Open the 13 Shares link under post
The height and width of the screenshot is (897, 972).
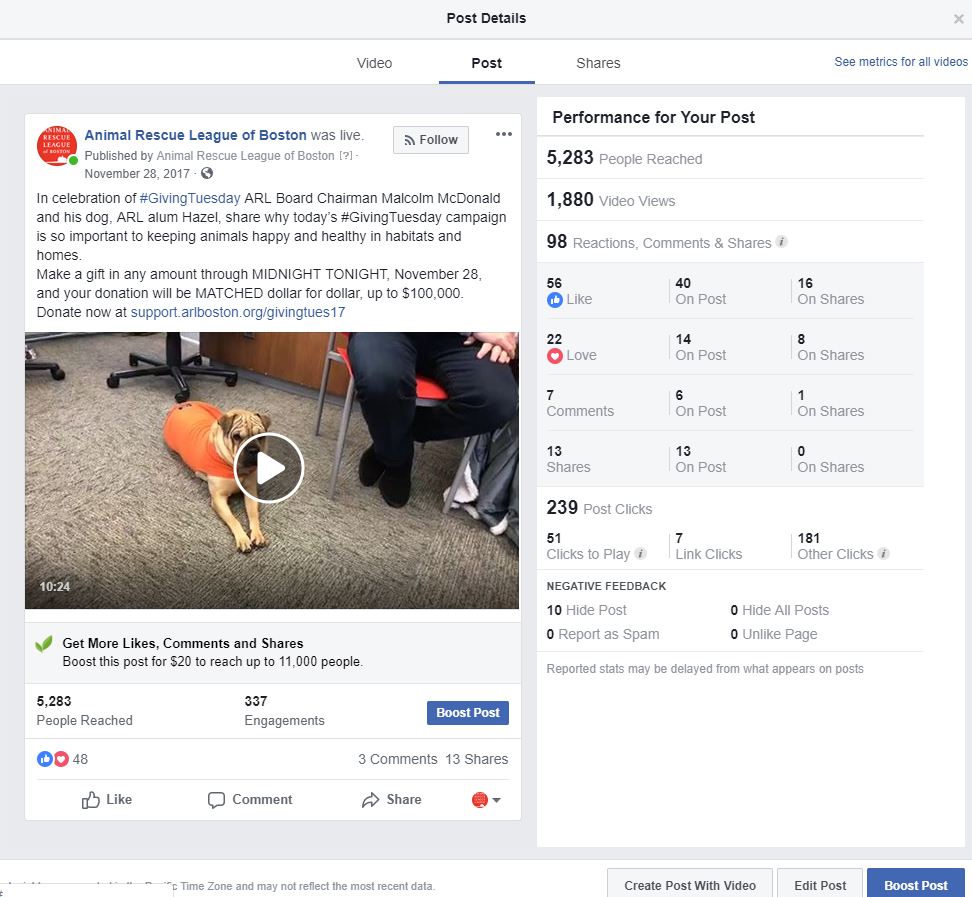tap(477, 759)
